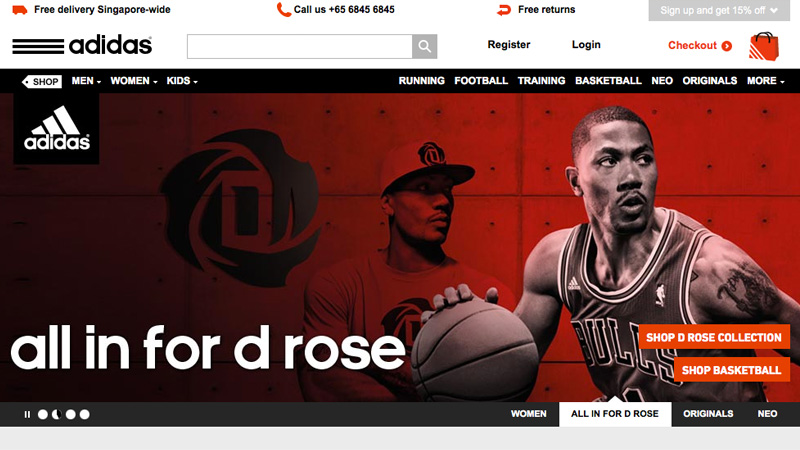Click the Login link
The width and height of the screenshot is (800, 450).
[586, 45]
